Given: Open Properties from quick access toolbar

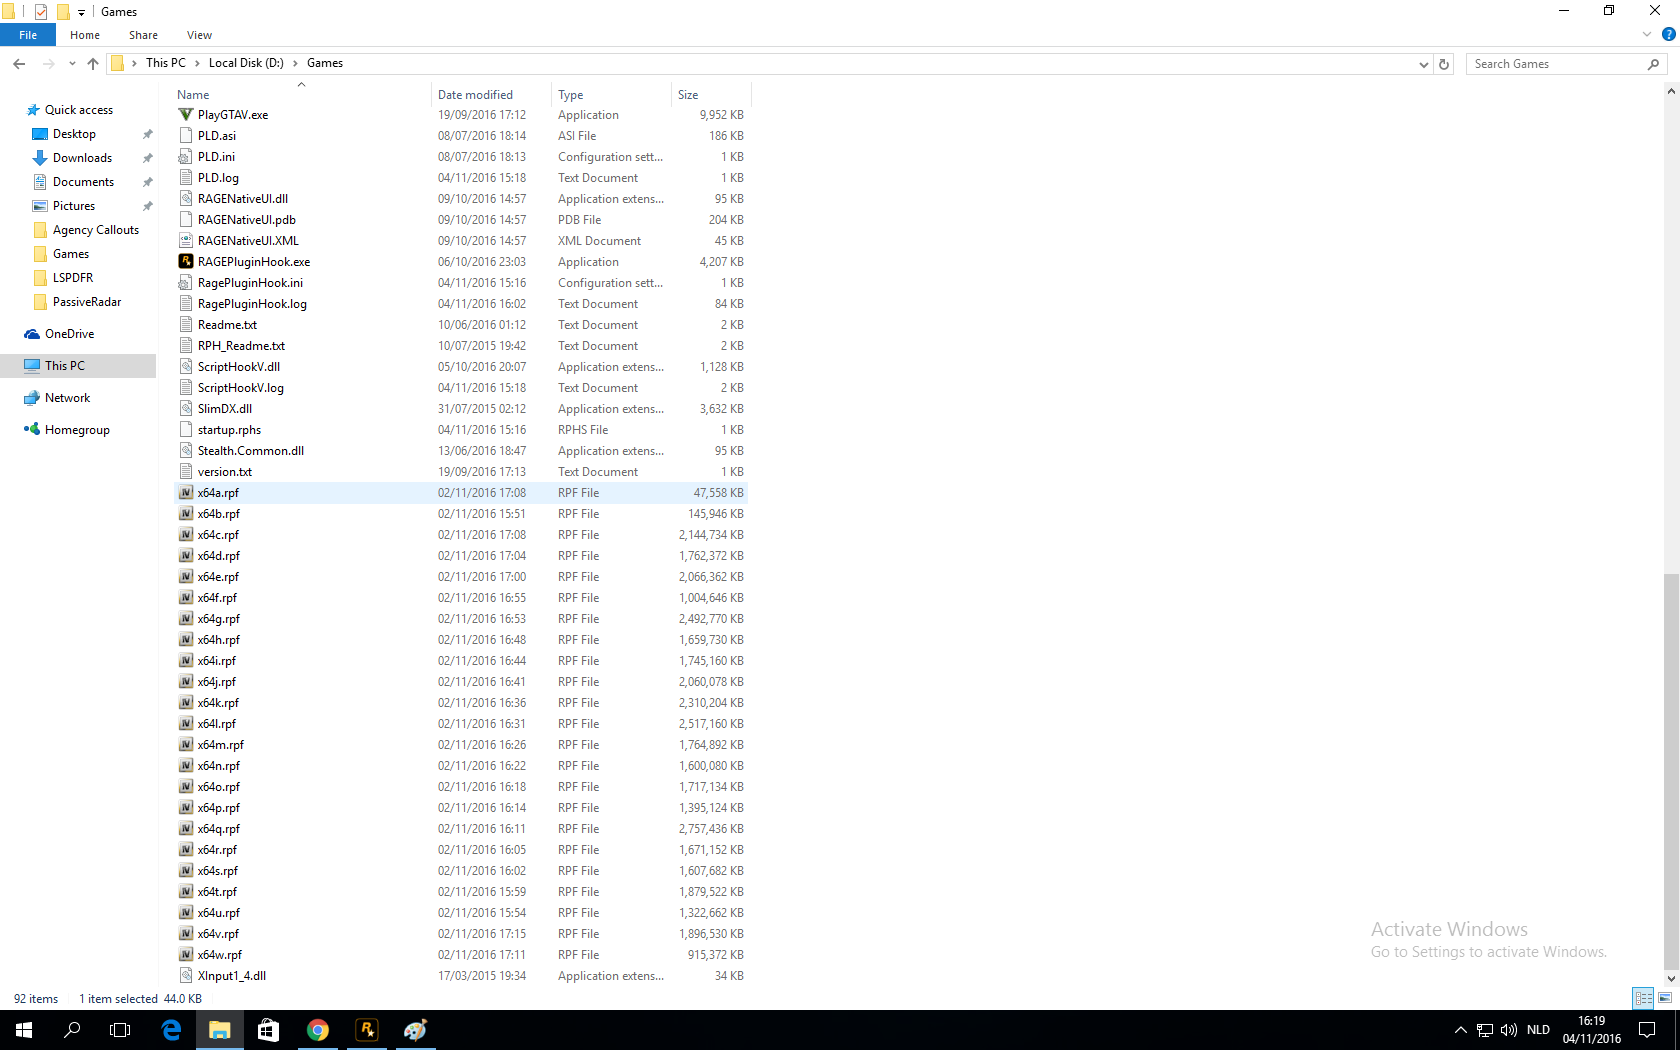Looking at the screenshot, I should (x=41, y=12).
